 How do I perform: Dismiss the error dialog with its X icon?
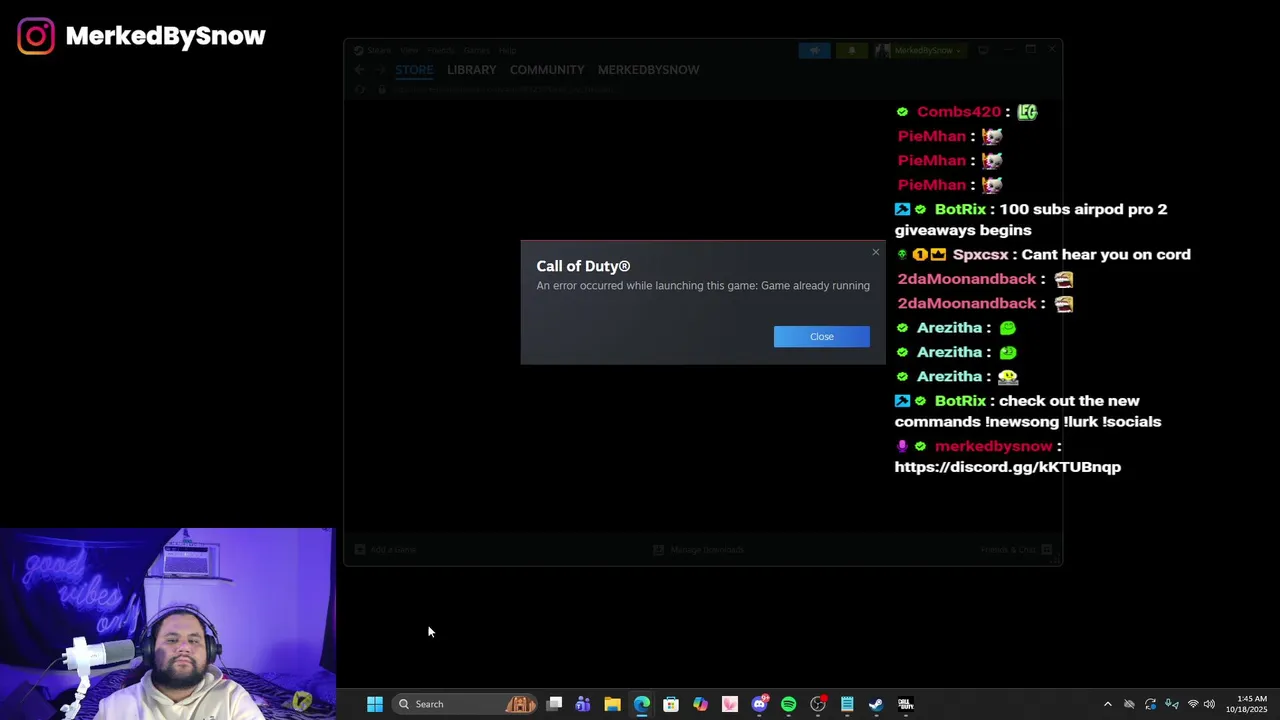coord(875,252)
